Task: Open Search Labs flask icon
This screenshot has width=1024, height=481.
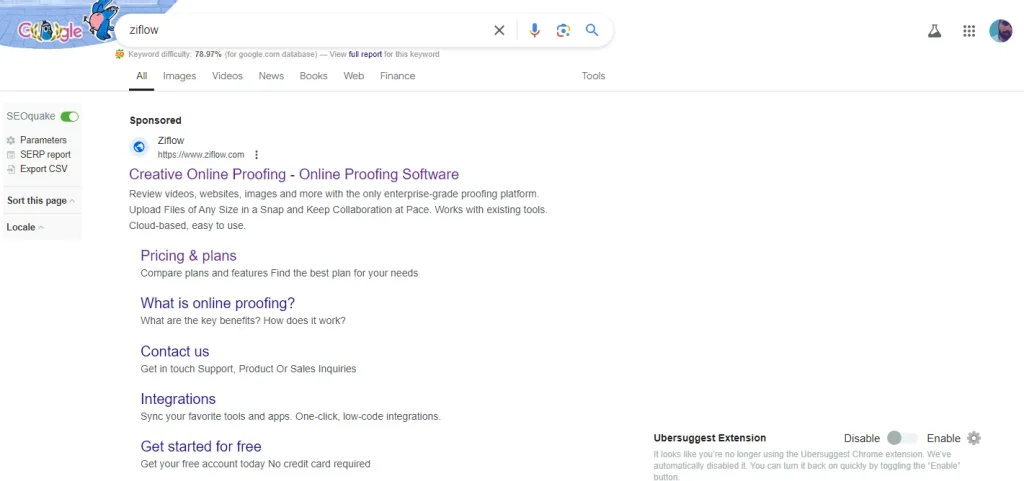Action: [935, 31]
